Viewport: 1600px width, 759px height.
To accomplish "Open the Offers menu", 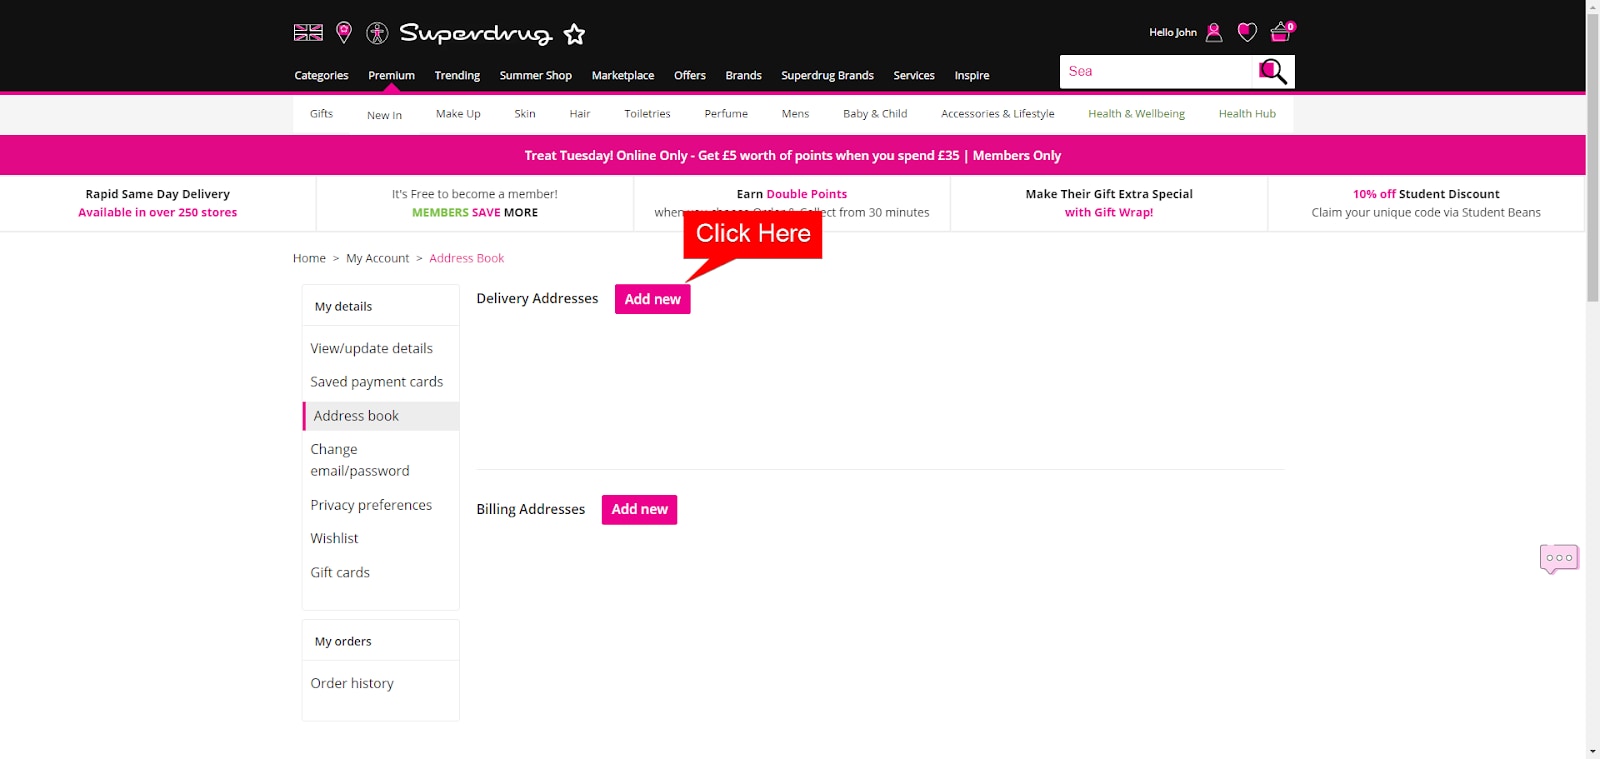I will pos(690,75).
